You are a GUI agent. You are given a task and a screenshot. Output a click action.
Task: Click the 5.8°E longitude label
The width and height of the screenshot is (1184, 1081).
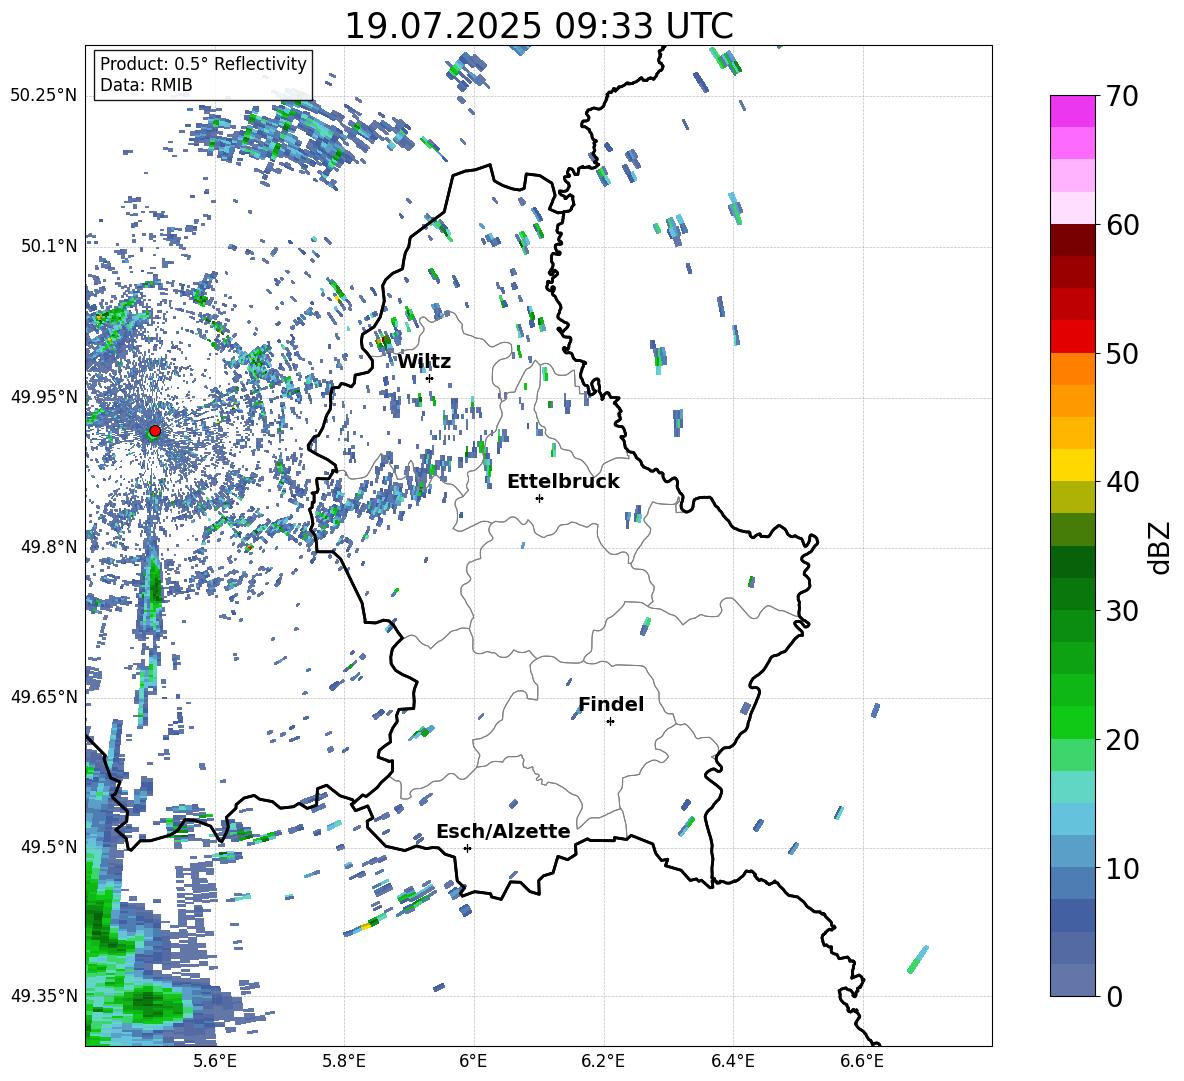[x=344, y=1061]
